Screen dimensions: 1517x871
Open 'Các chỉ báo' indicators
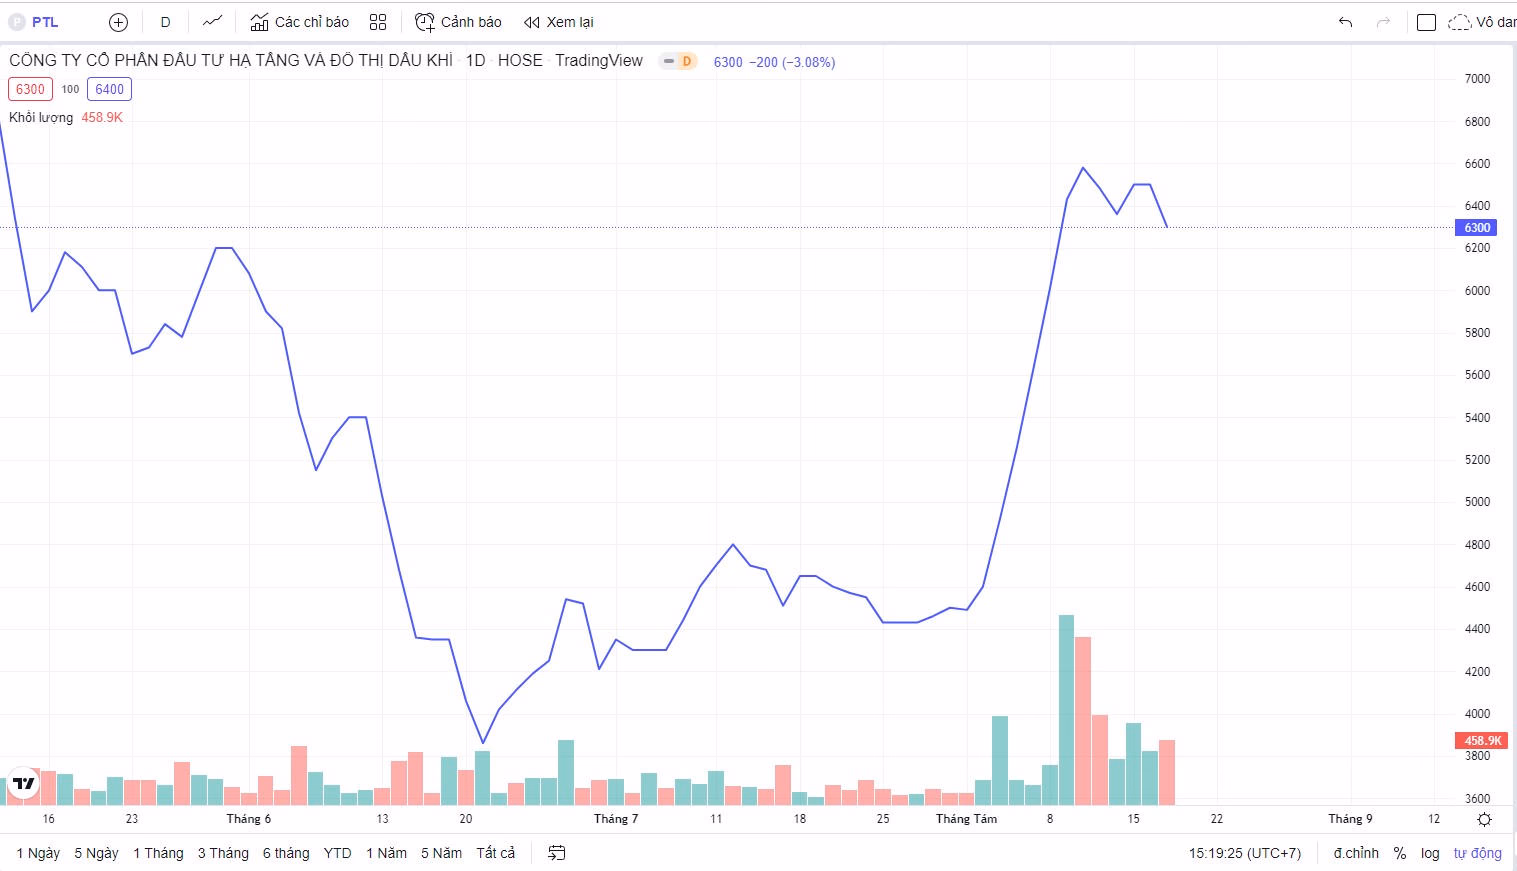tap(300, 22)
